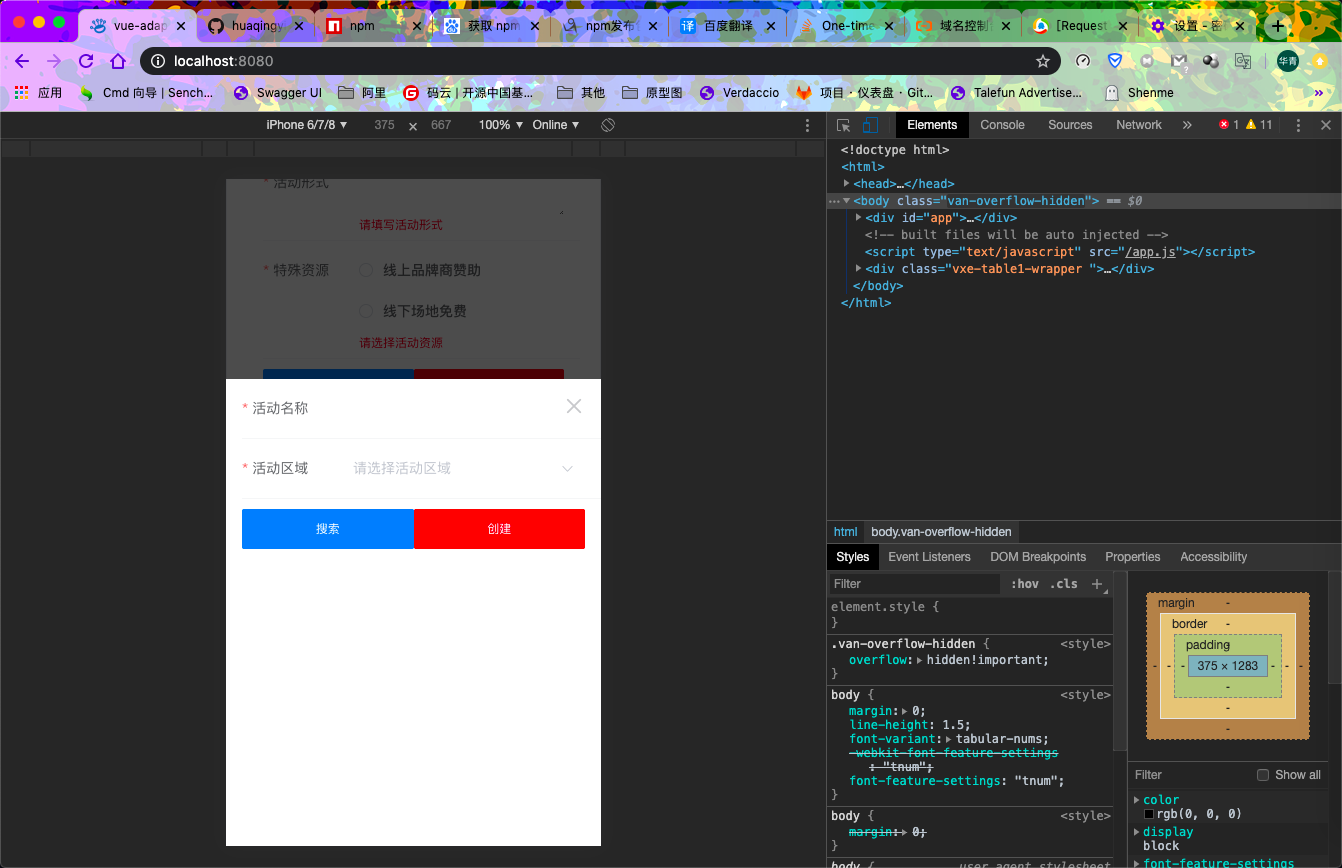Open the 请选择活动区域 select dropdown
Image resolution: width=1342 pixels, height=868 pixels.
click(x=464, y=468)
